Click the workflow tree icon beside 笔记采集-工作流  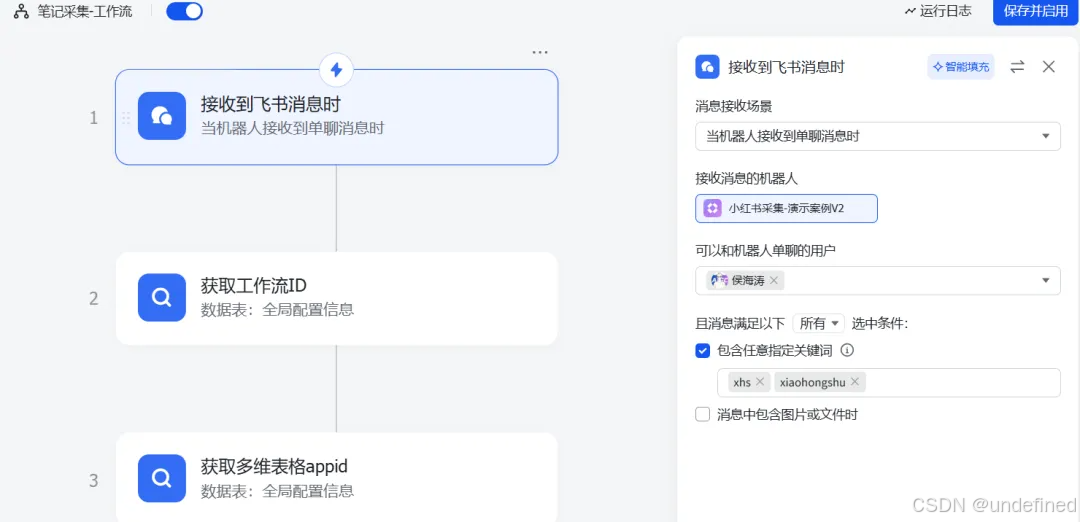21,12
